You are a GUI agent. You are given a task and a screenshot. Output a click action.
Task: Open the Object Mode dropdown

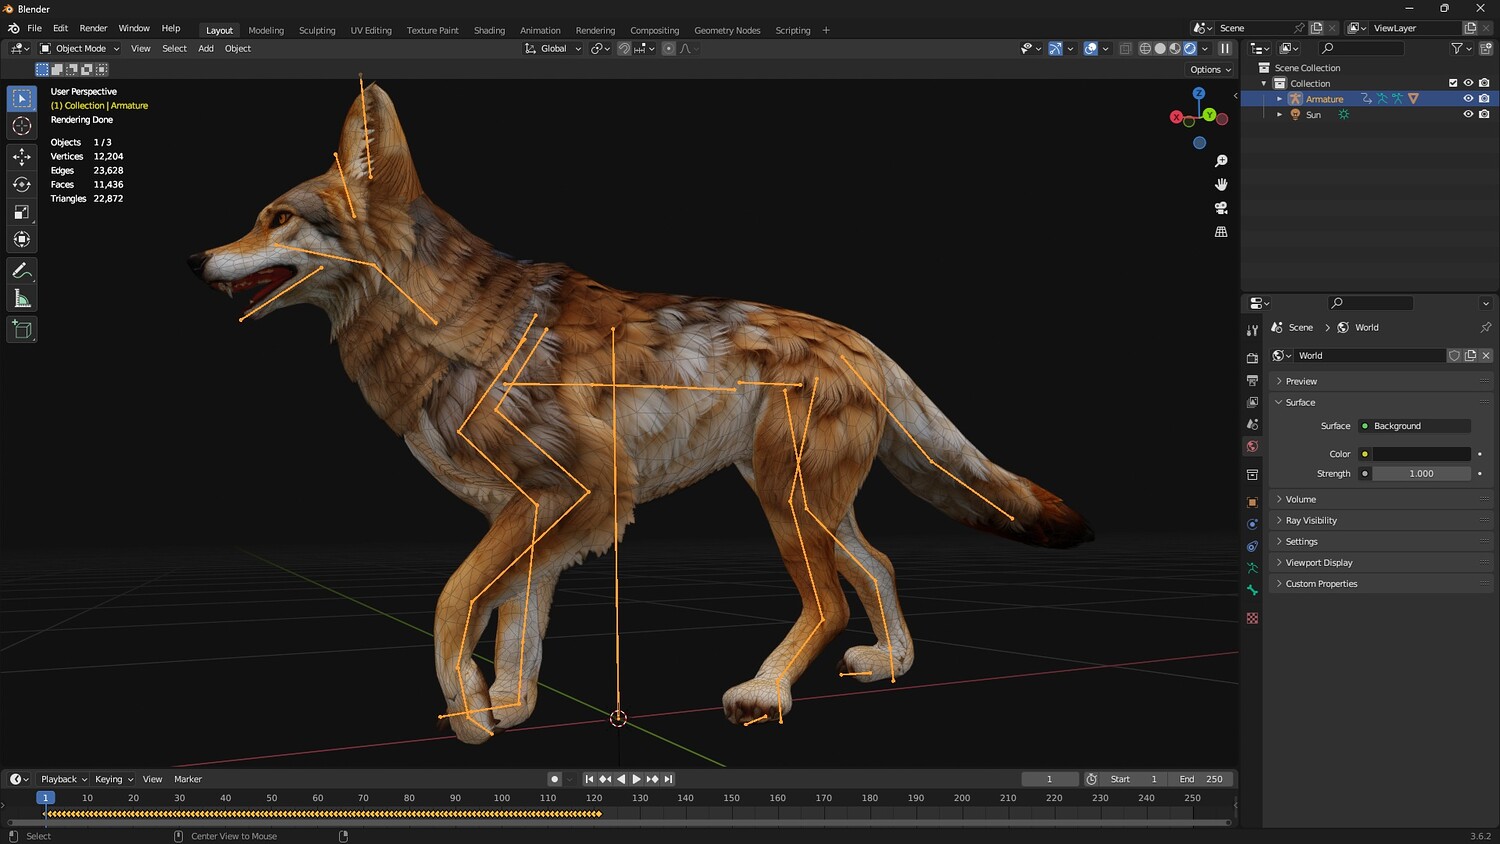pyautogui.click(x=80, y=49)
